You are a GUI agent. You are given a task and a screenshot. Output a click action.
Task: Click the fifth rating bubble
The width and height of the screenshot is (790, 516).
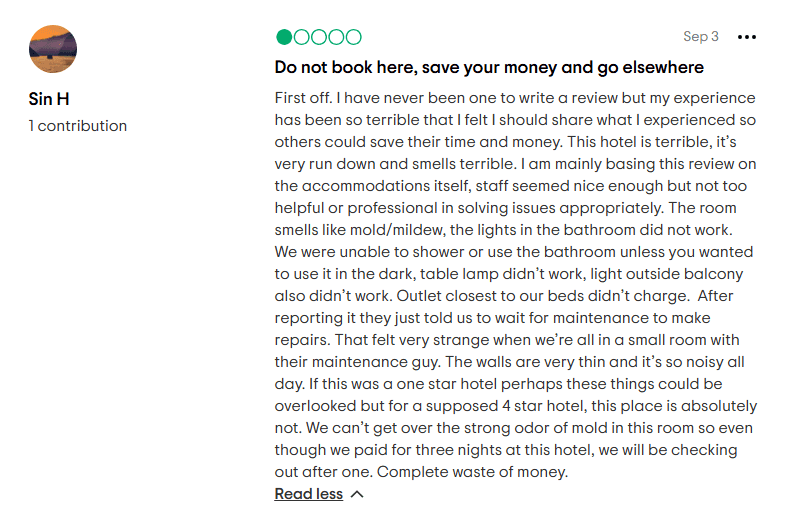[x=352, y=37]
